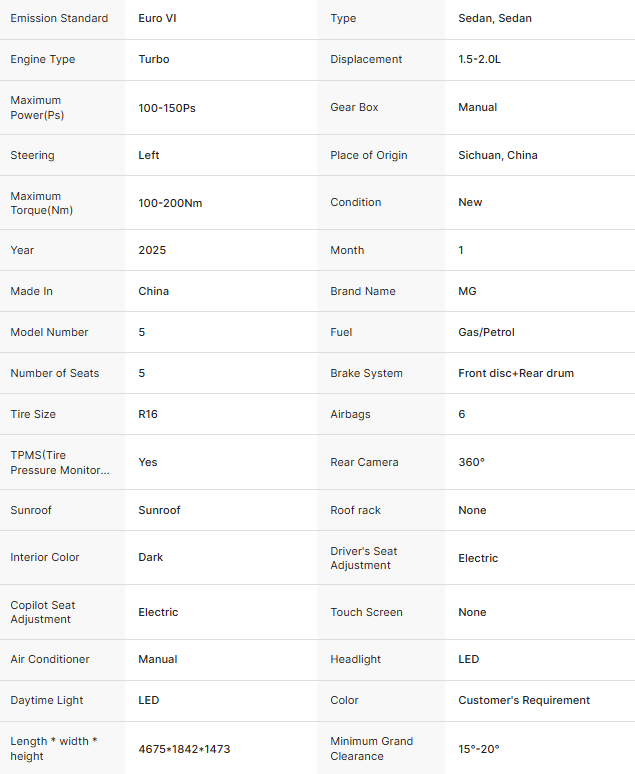Click the R16 tire size value
This screenshot has height=774, width=635.
(x=148, y=414)
